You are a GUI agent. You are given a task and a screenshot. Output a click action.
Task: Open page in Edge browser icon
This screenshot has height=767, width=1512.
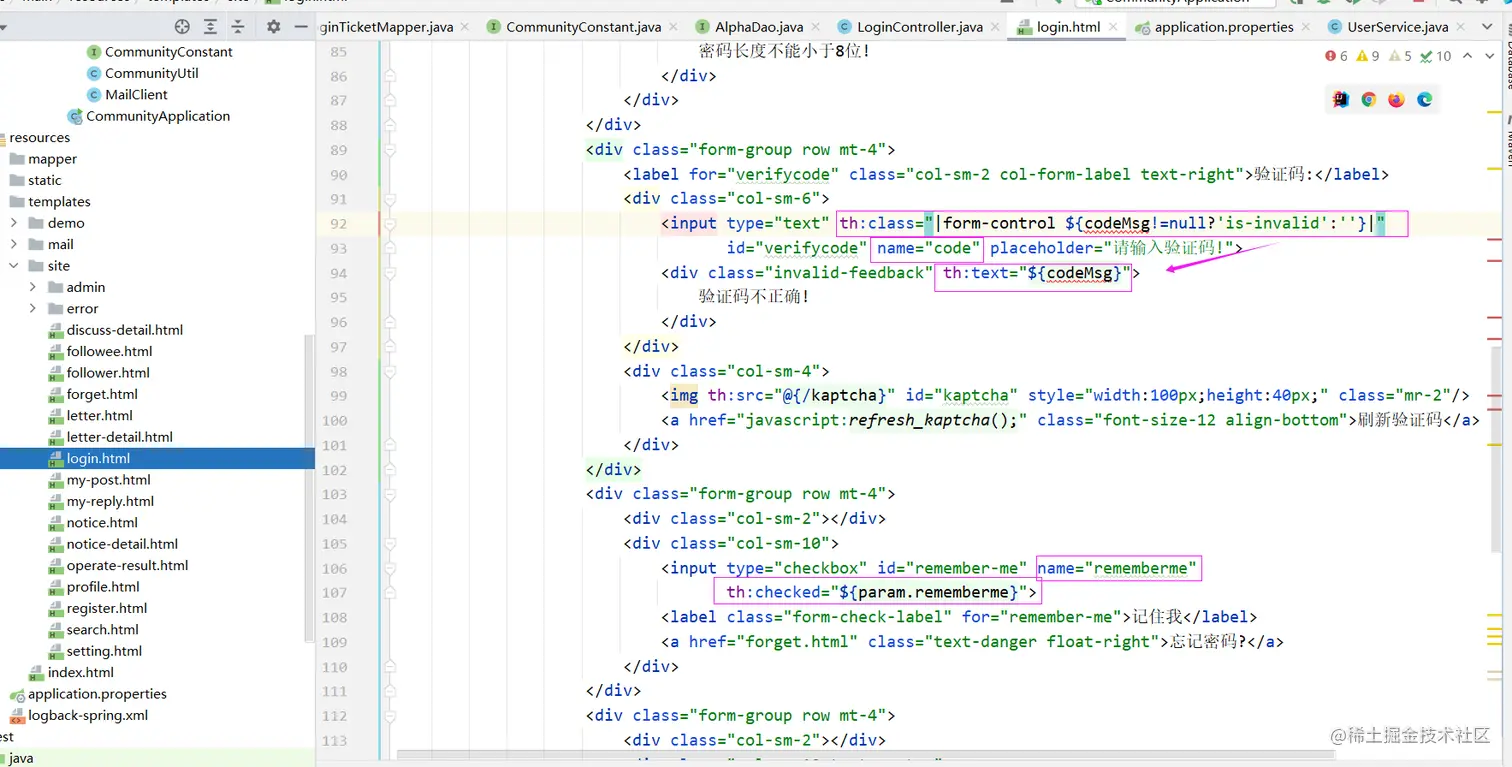coord(1425,99)
